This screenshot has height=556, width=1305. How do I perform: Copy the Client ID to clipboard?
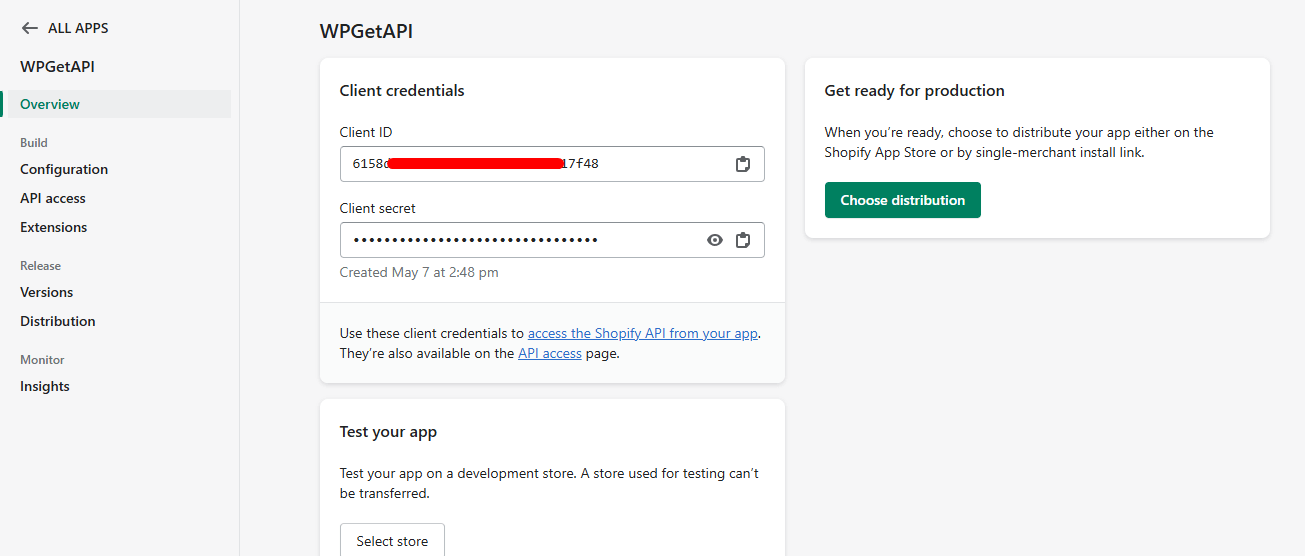(742, 164)
